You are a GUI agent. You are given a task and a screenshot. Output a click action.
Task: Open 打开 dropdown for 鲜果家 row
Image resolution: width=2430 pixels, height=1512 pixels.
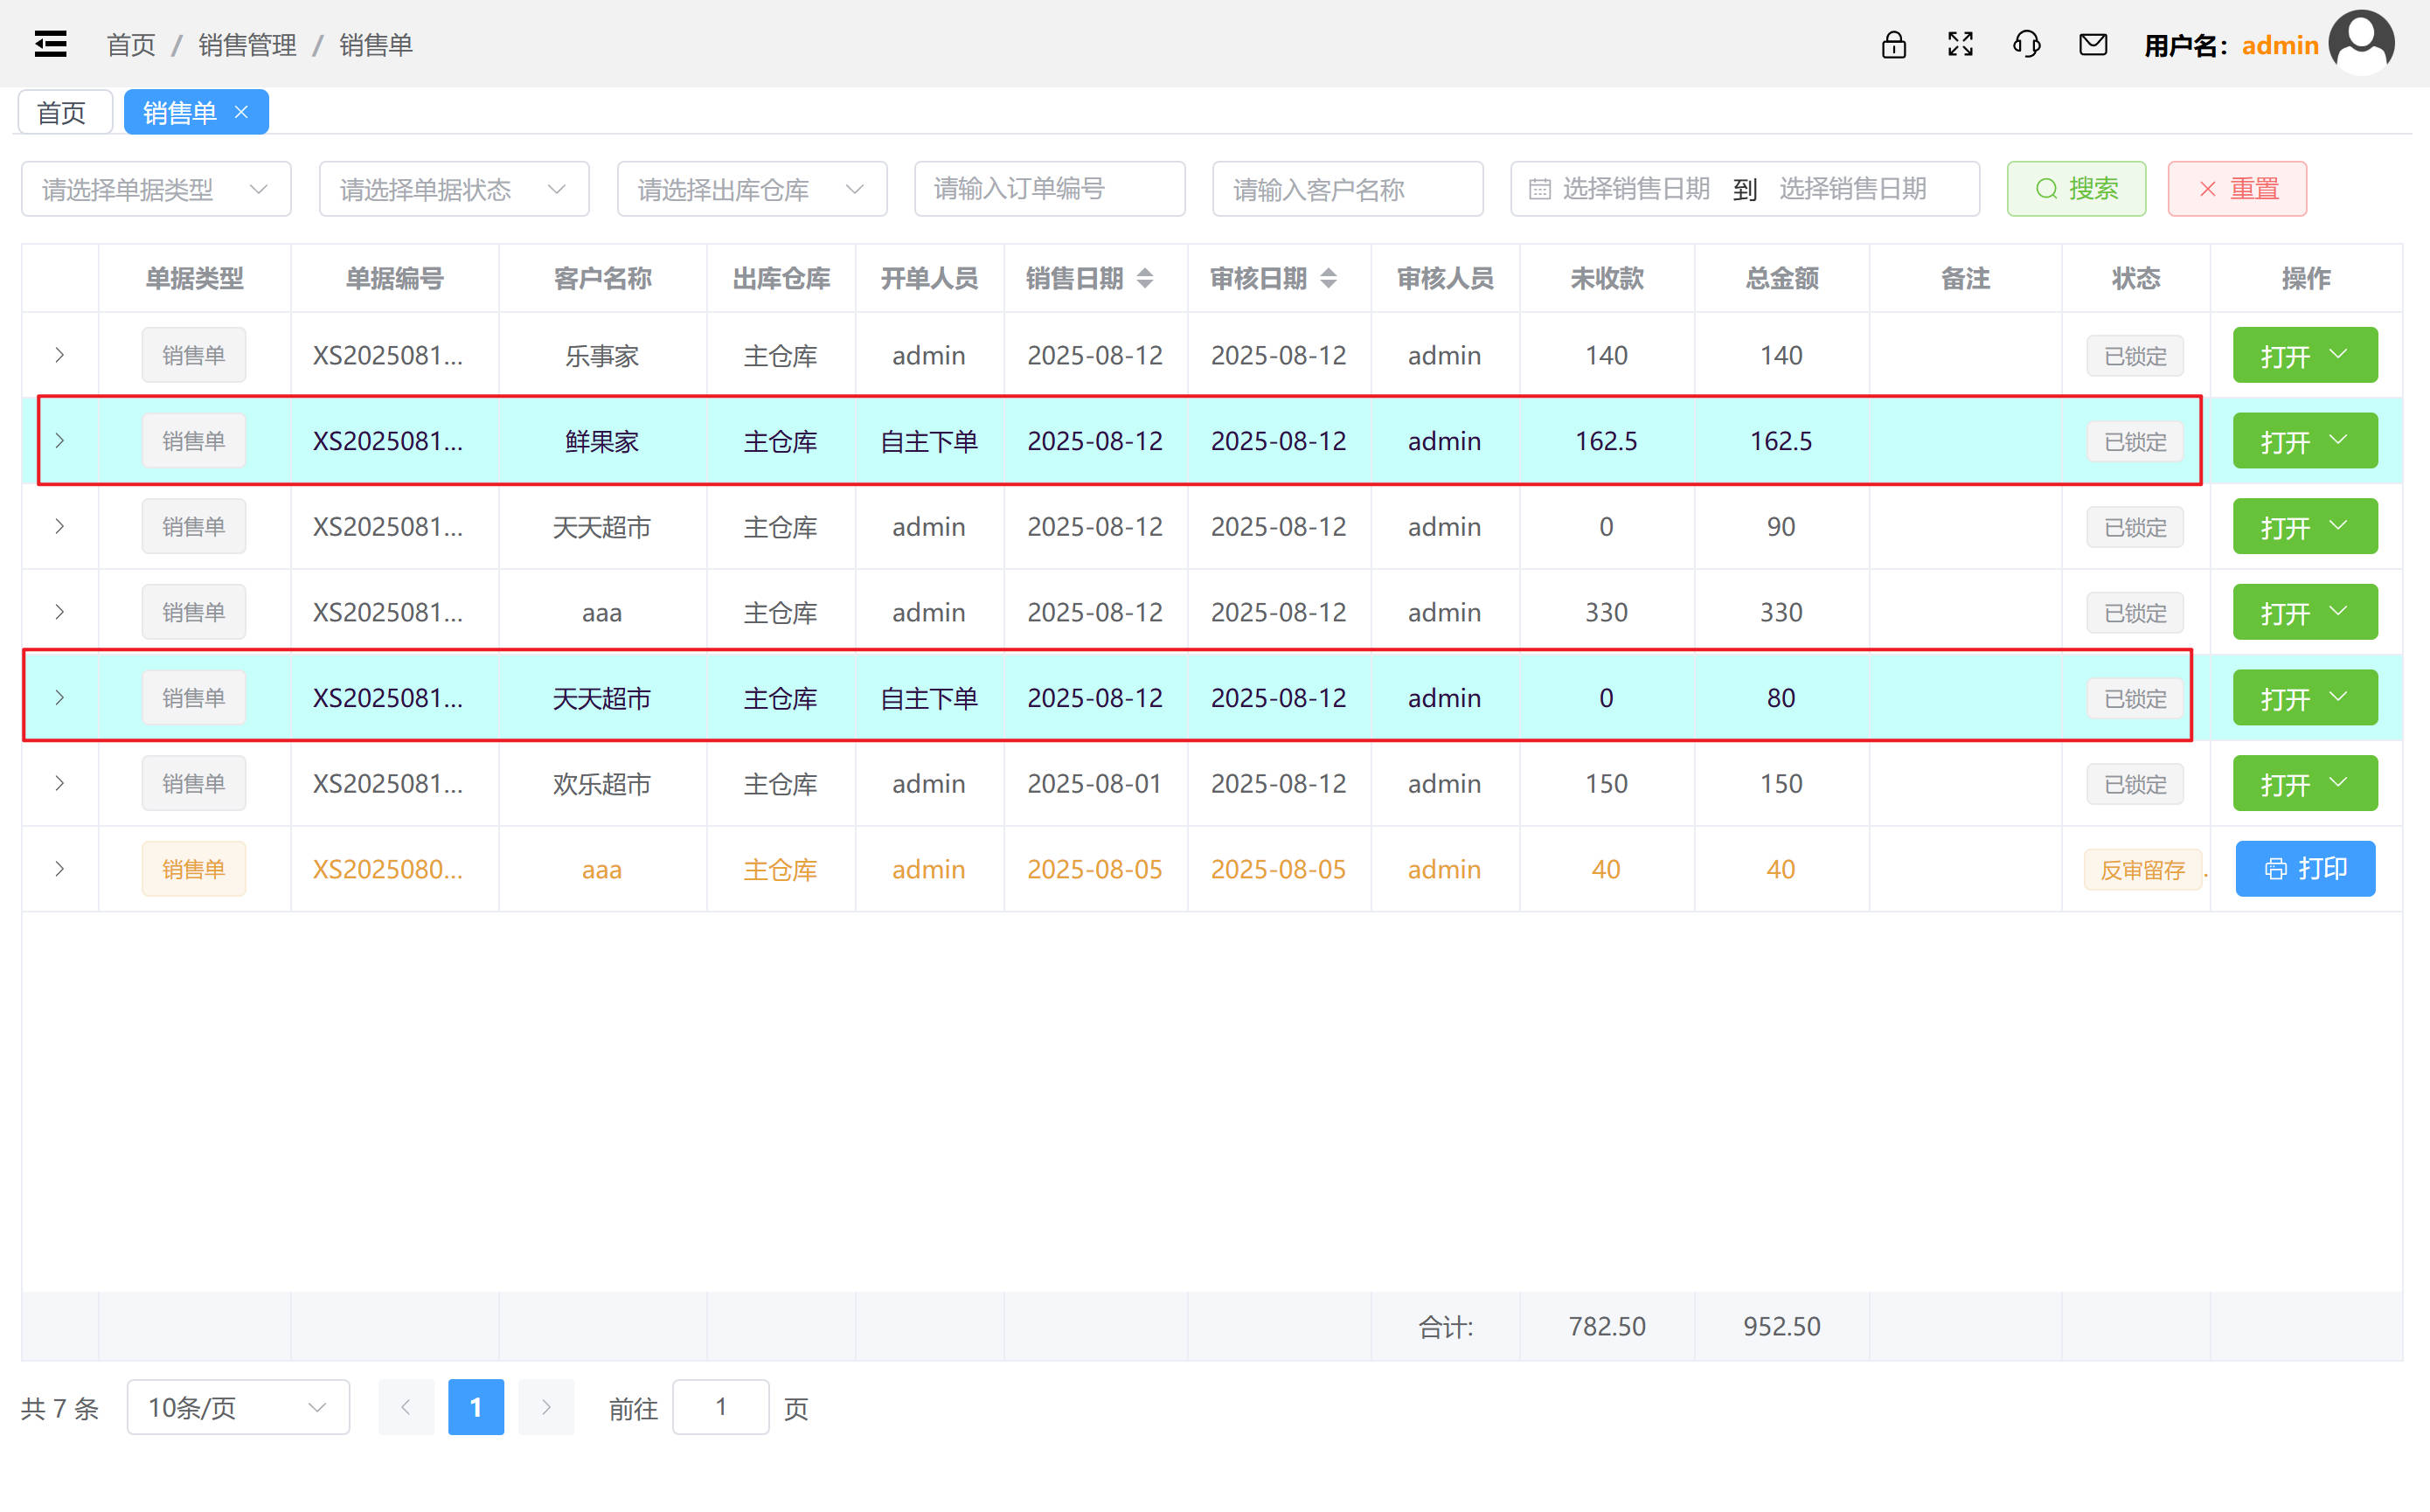[x=2305, y=441]
